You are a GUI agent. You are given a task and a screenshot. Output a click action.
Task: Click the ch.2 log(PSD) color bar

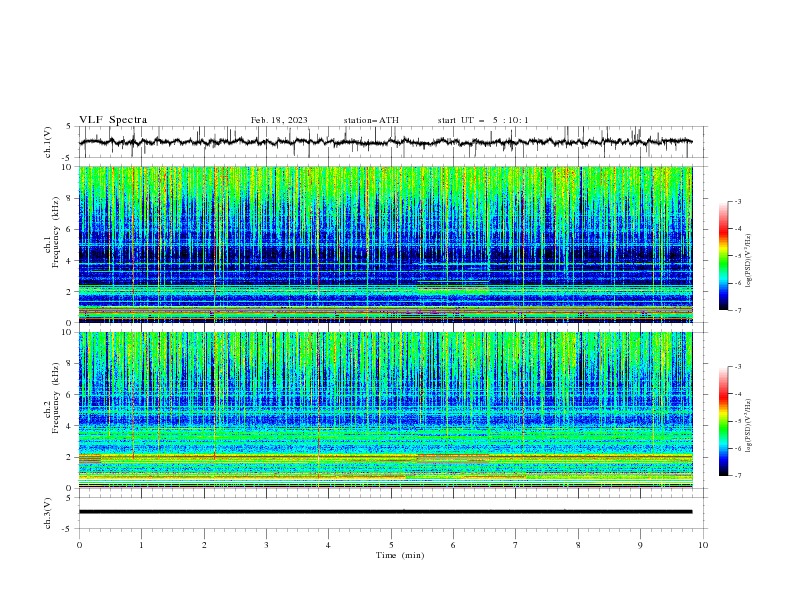(723, 421)
